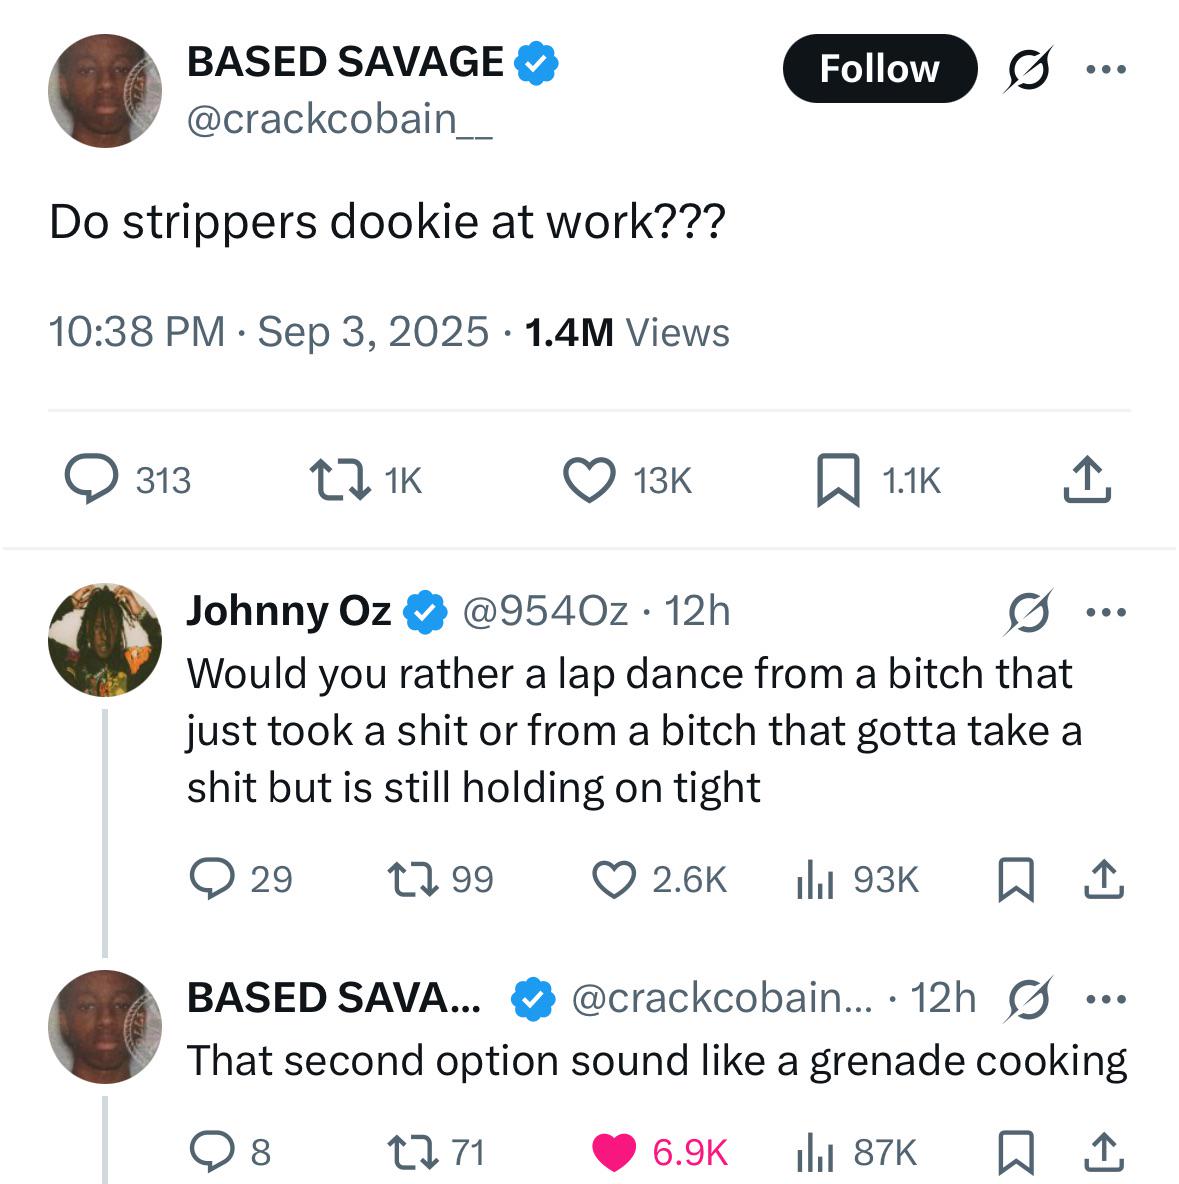
Task: Repost Johnny Oz's reply
Action: point(411,879)
